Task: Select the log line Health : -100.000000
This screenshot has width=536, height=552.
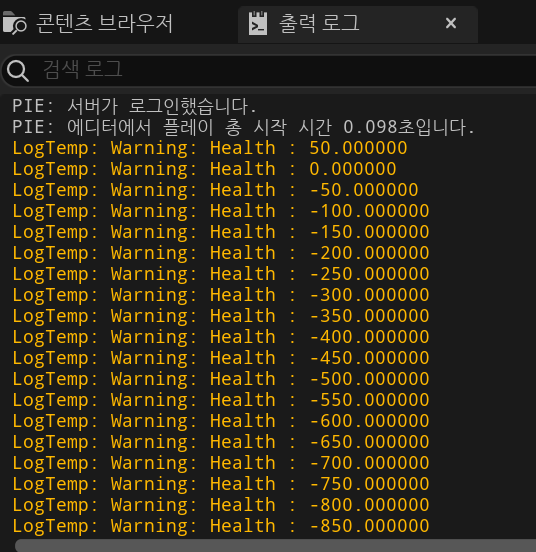Action: coord(221,211)
